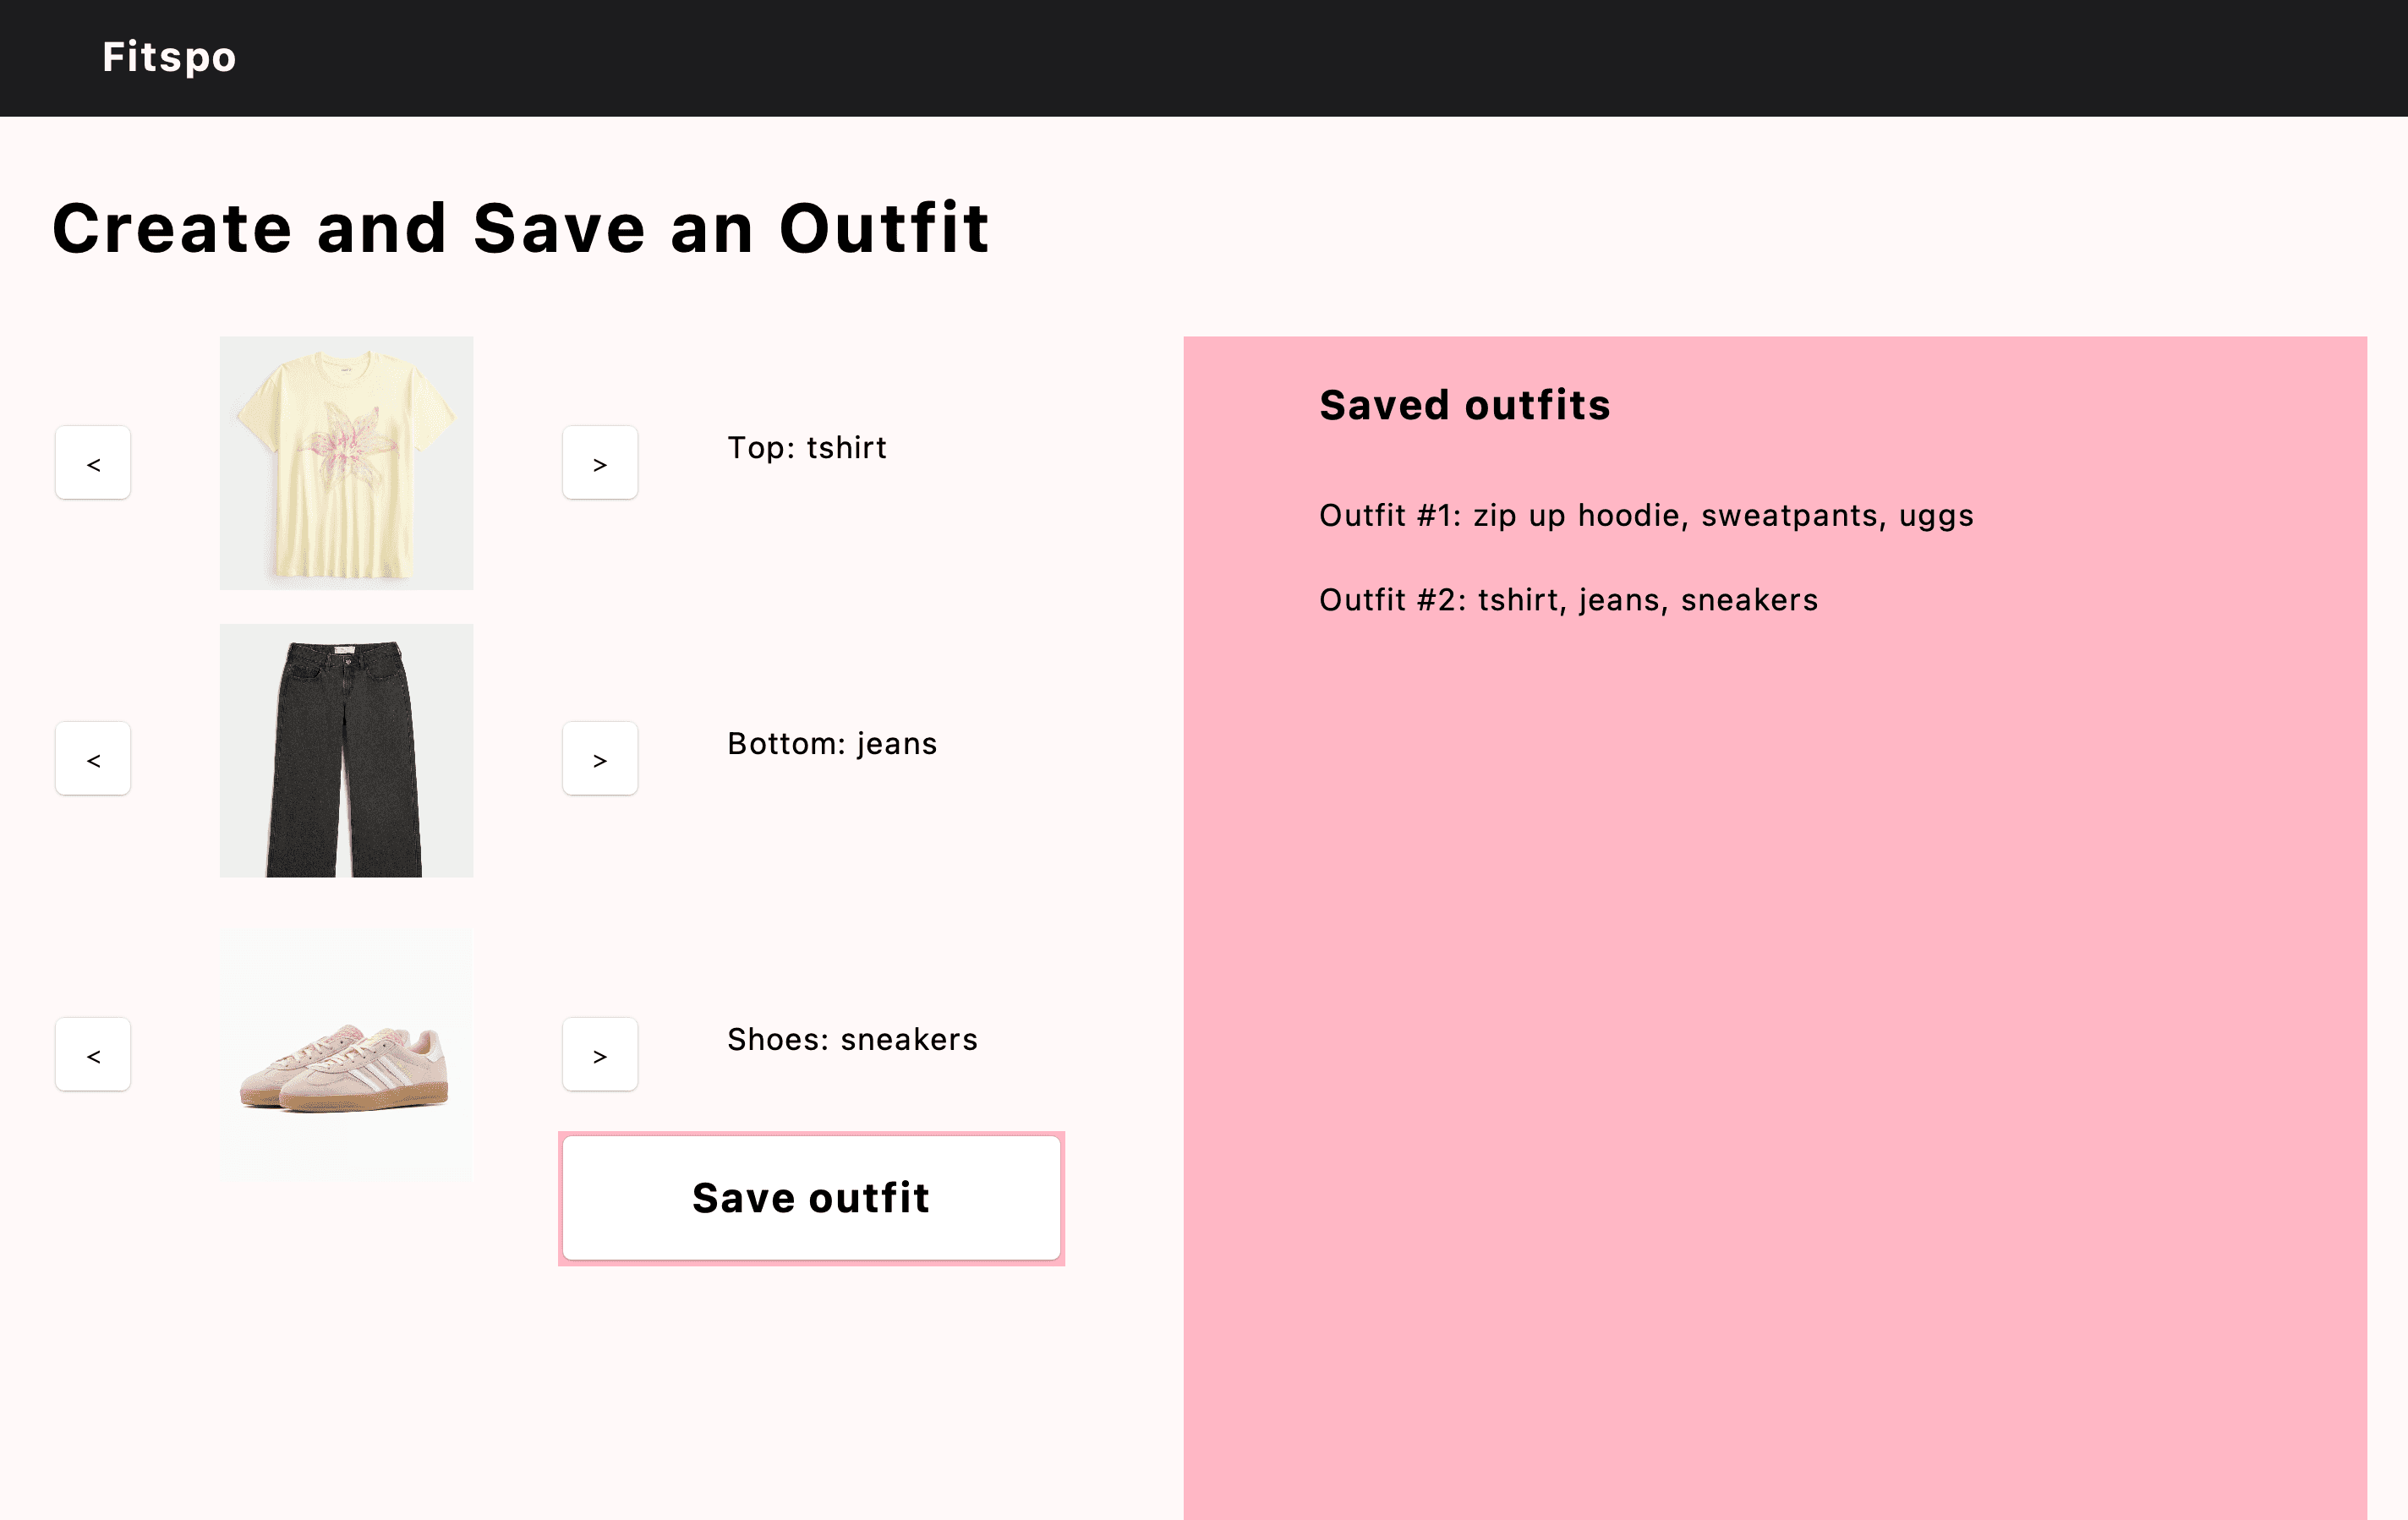Click the pink sneakers image
Viewport: 2408px width, 1520px height.
tap(346, 1066)
